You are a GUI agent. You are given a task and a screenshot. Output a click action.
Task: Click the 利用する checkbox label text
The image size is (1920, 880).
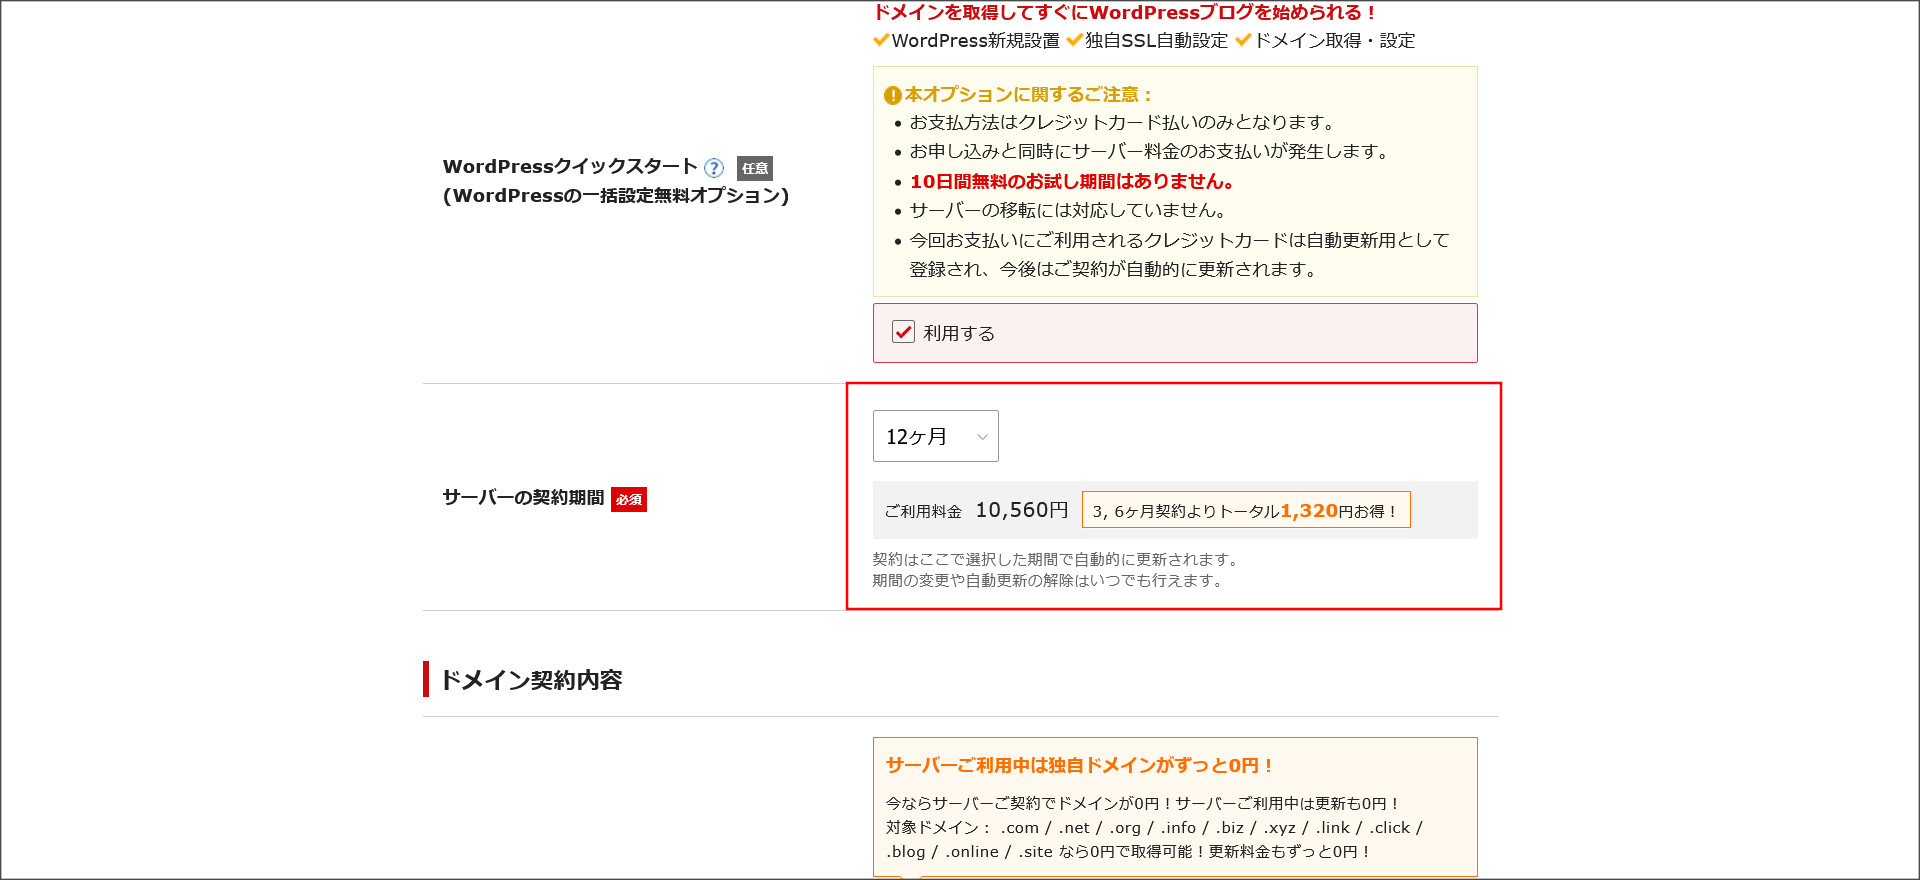point(958,333)
